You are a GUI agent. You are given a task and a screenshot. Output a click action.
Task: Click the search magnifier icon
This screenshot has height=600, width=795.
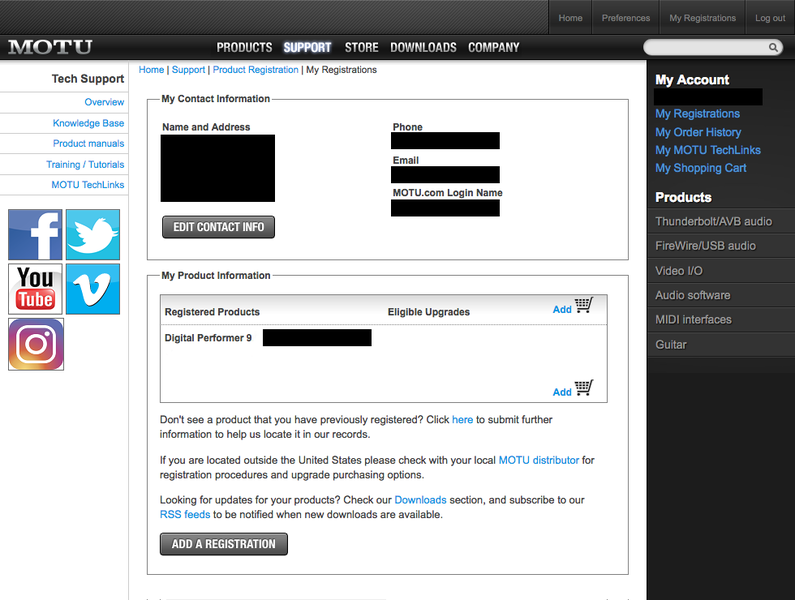pos(773,47)
